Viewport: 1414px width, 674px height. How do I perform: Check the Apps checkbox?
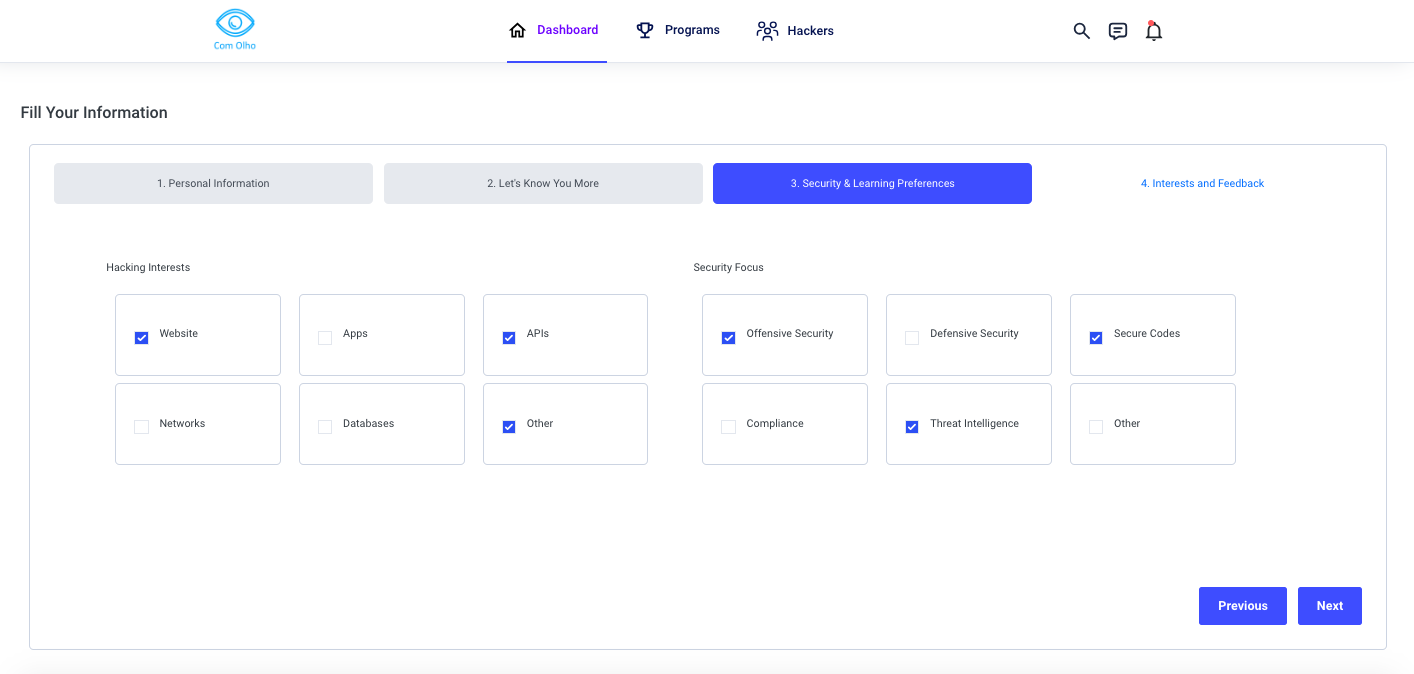pyautogui.click(x=325, y=338)
